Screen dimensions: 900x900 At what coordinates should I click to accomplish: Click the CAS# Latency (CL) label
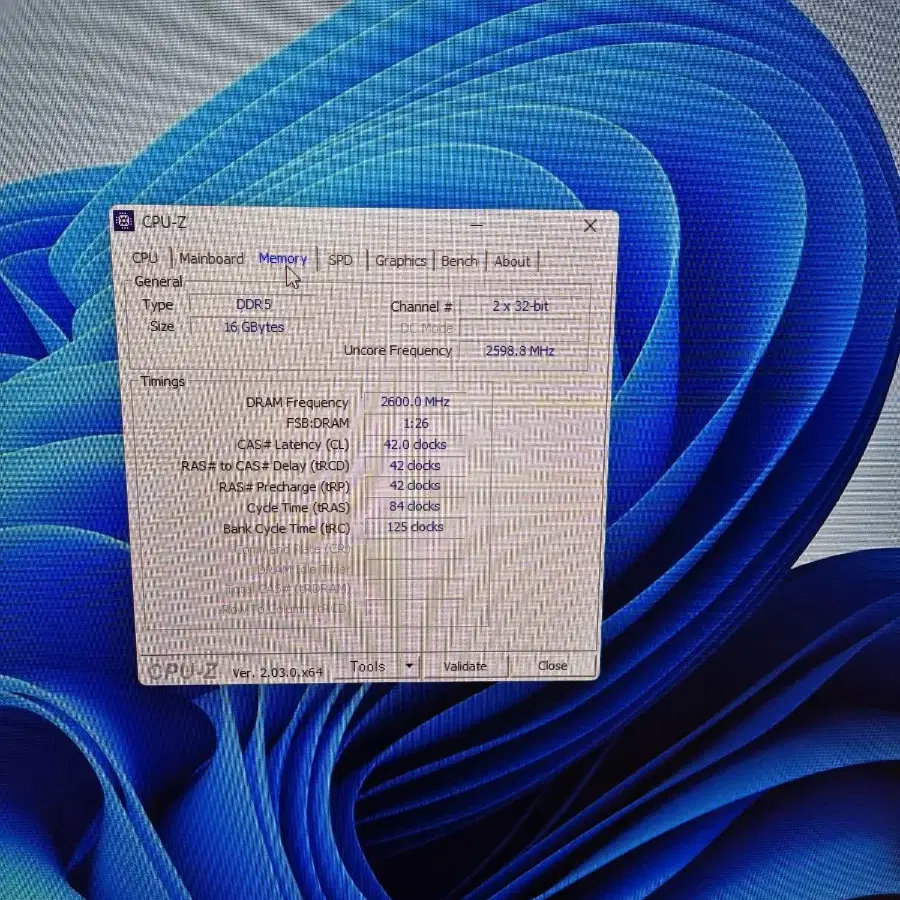tap(293, 445)
